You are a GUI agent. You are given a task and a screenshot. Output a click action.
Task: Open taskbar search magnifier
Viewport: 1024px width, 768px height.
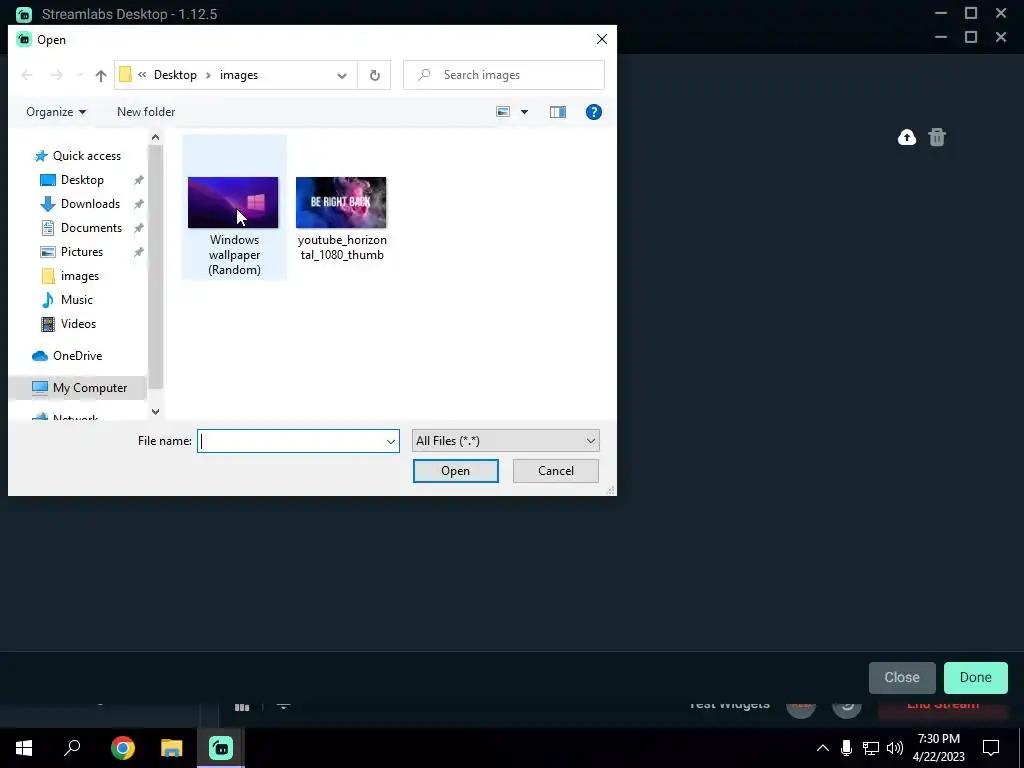[72, 748]
